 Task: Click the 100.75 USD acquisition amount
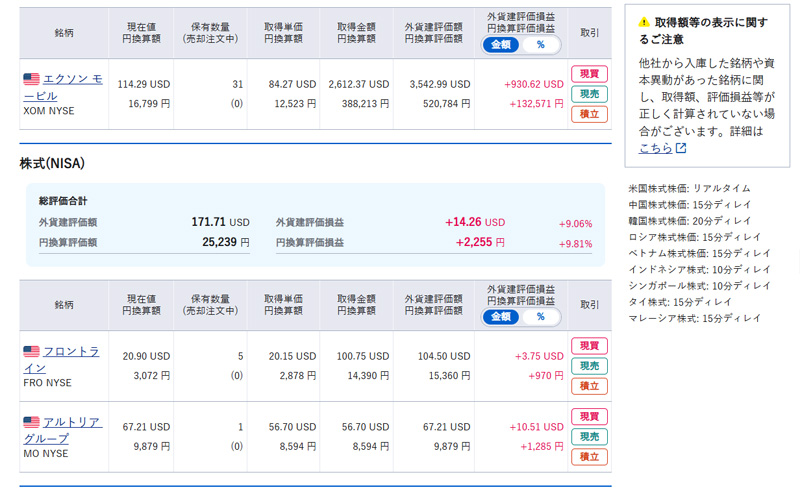[x=363, y=356]
